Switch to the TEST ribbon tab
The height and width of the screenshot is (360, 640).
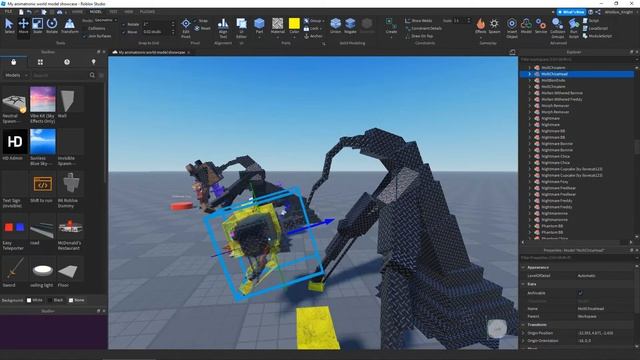click(x=113, y=12)
